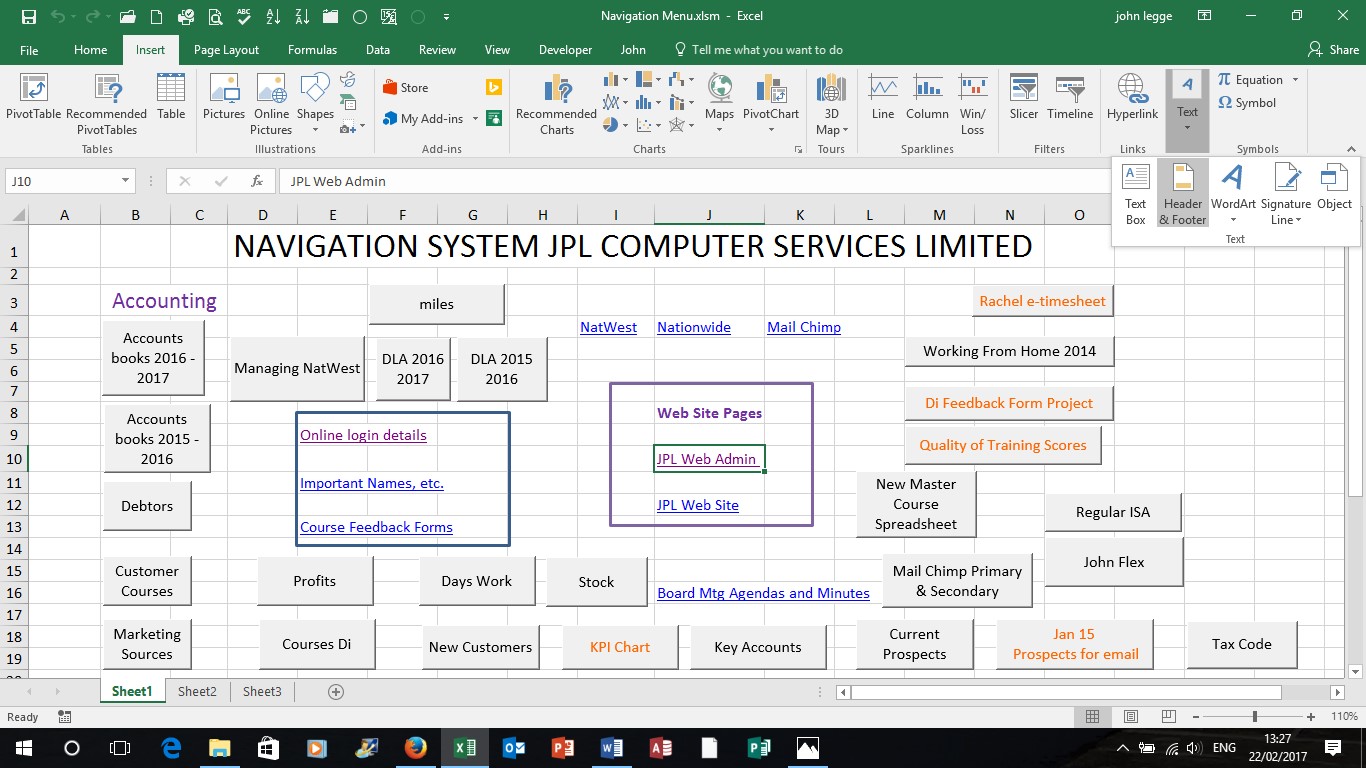Open Online Pictures
The width and height of the screenshot is (1366, 768).
271,105
